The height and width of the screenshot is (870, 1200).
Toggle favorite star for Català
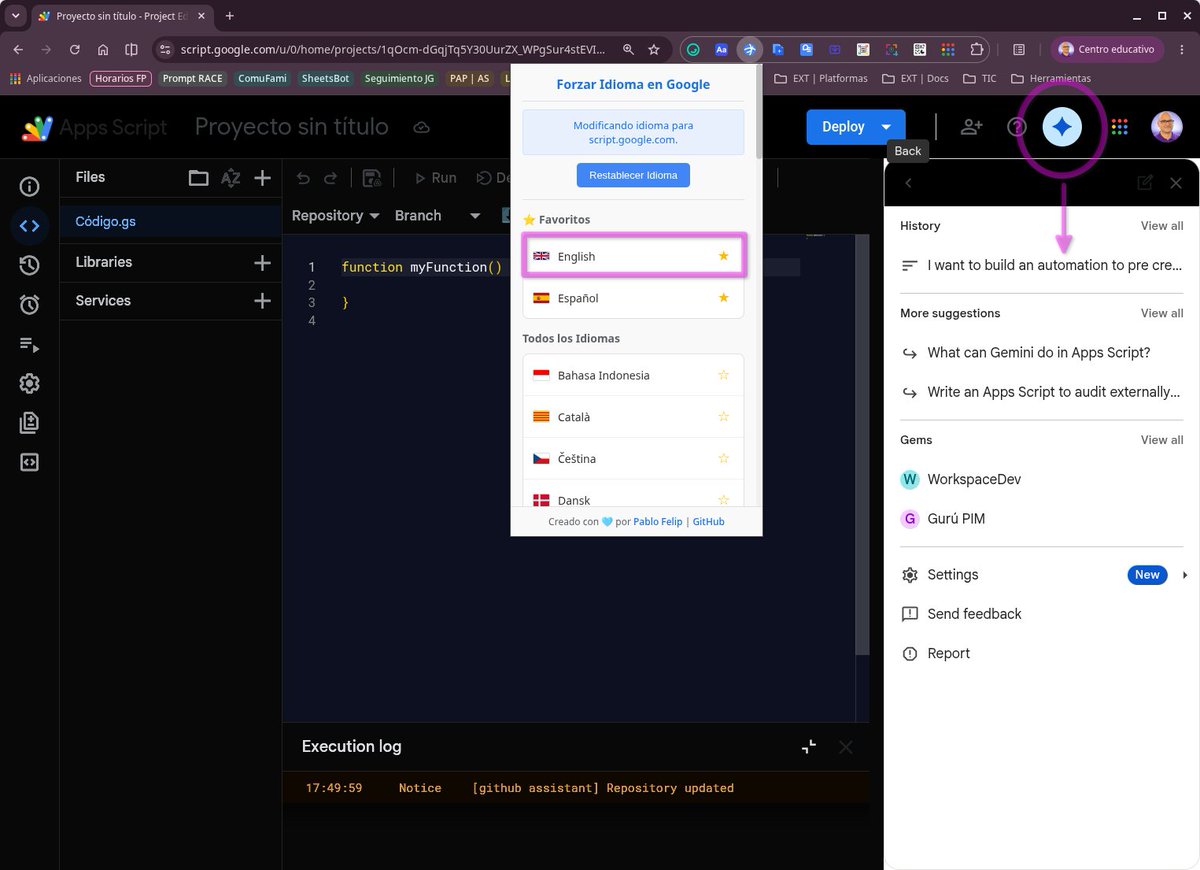(724, 417)
